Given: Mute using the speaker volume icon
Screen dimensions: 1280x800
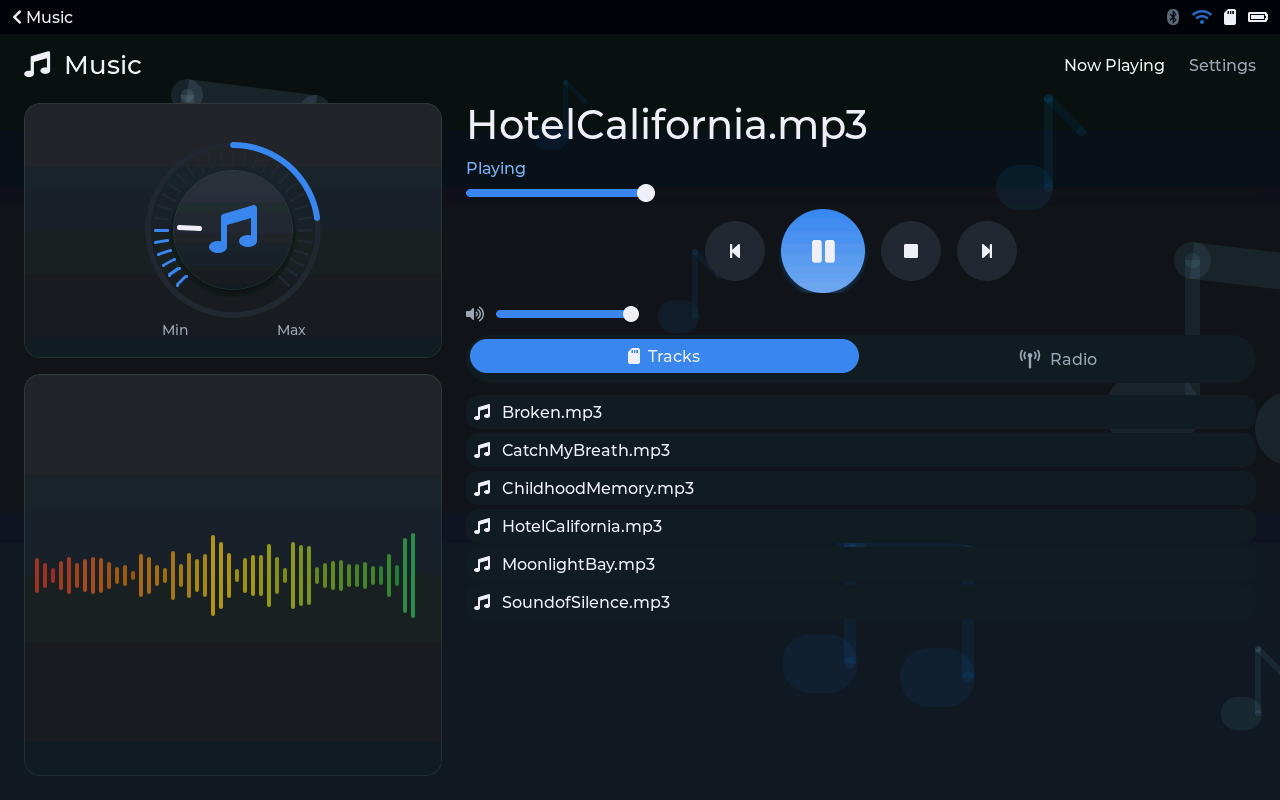Looking at the screenshot, I should pos(475,314).
